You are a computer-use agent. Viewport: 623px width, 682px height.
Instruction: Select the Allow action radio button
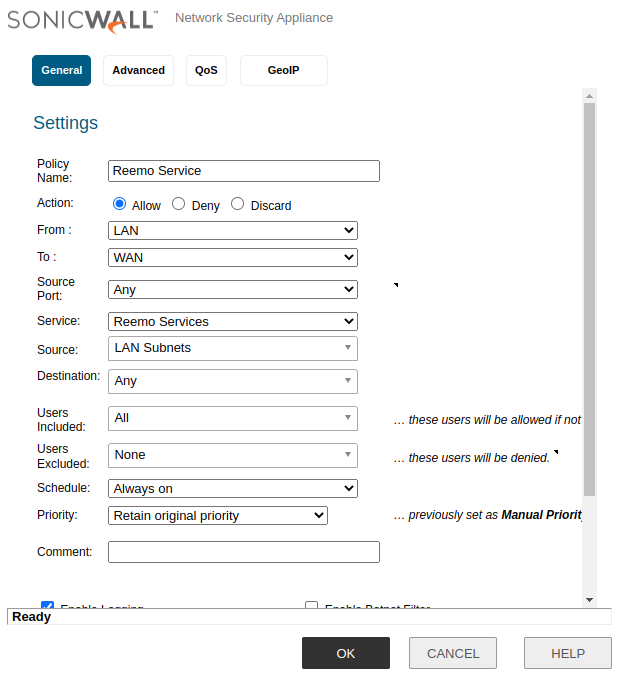120,204
